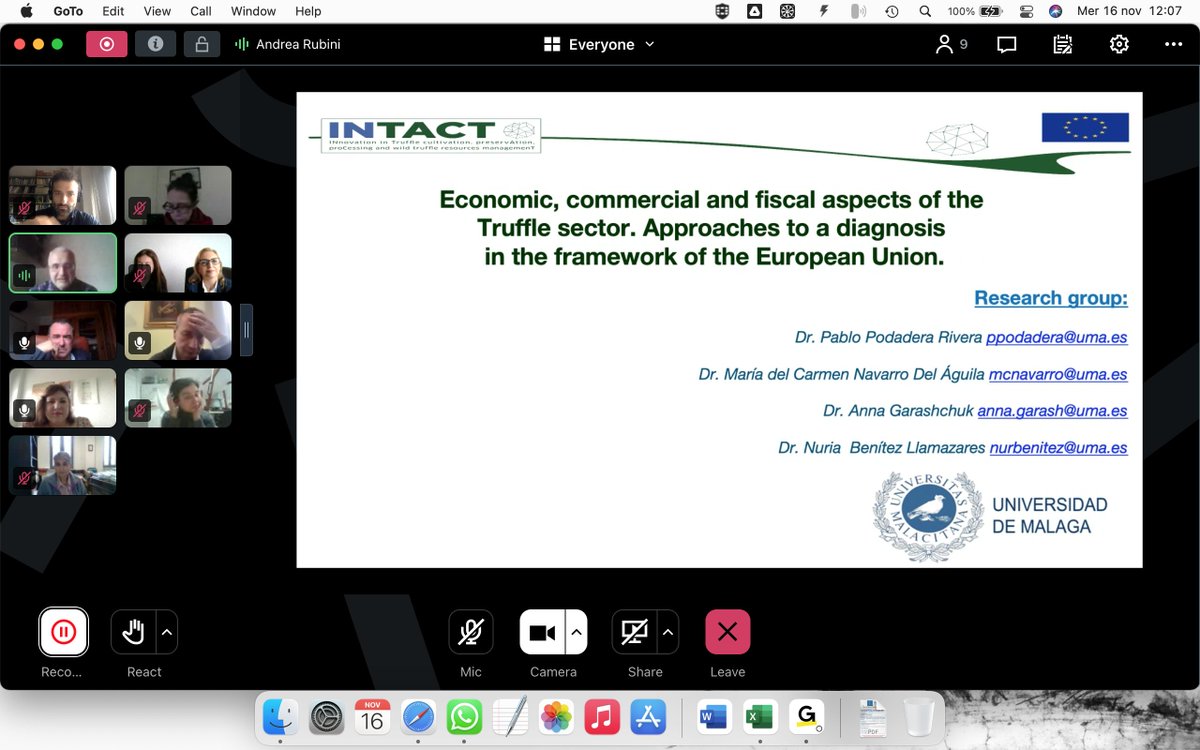Open the session notes panel
Viewport: 1200px width, 750px height.
tap(1062, 44)
